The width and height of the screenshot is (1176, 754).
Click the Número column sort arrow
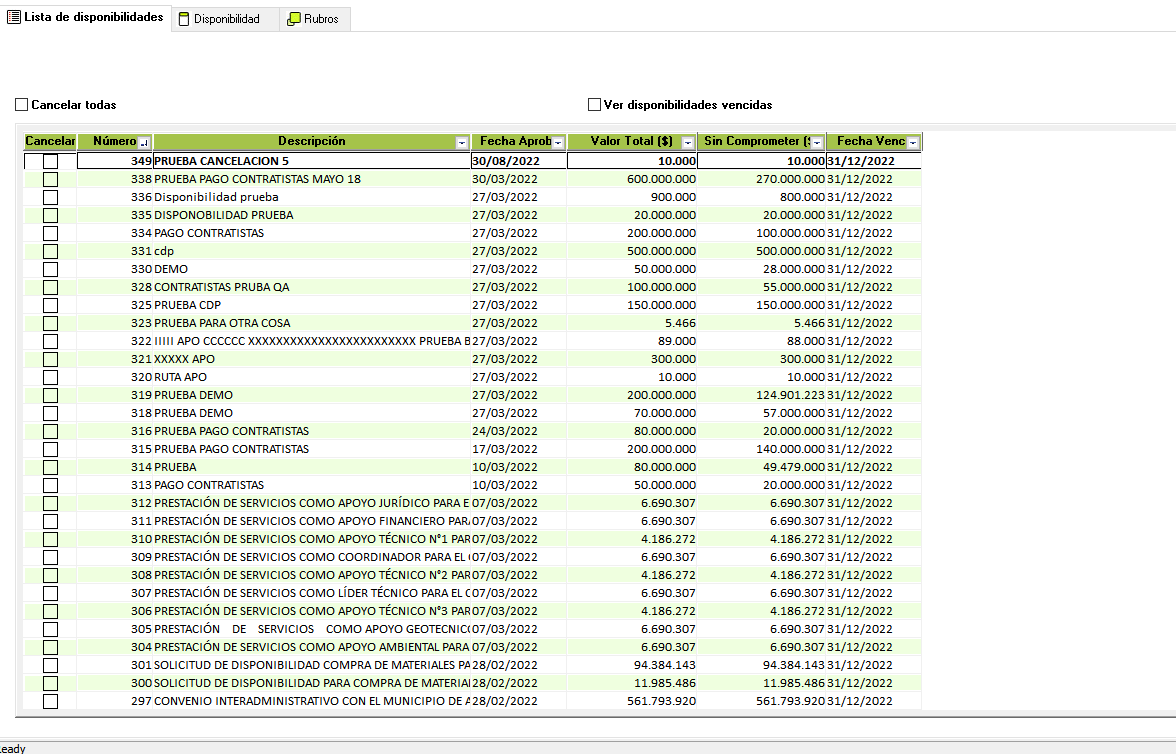point(144,143)
